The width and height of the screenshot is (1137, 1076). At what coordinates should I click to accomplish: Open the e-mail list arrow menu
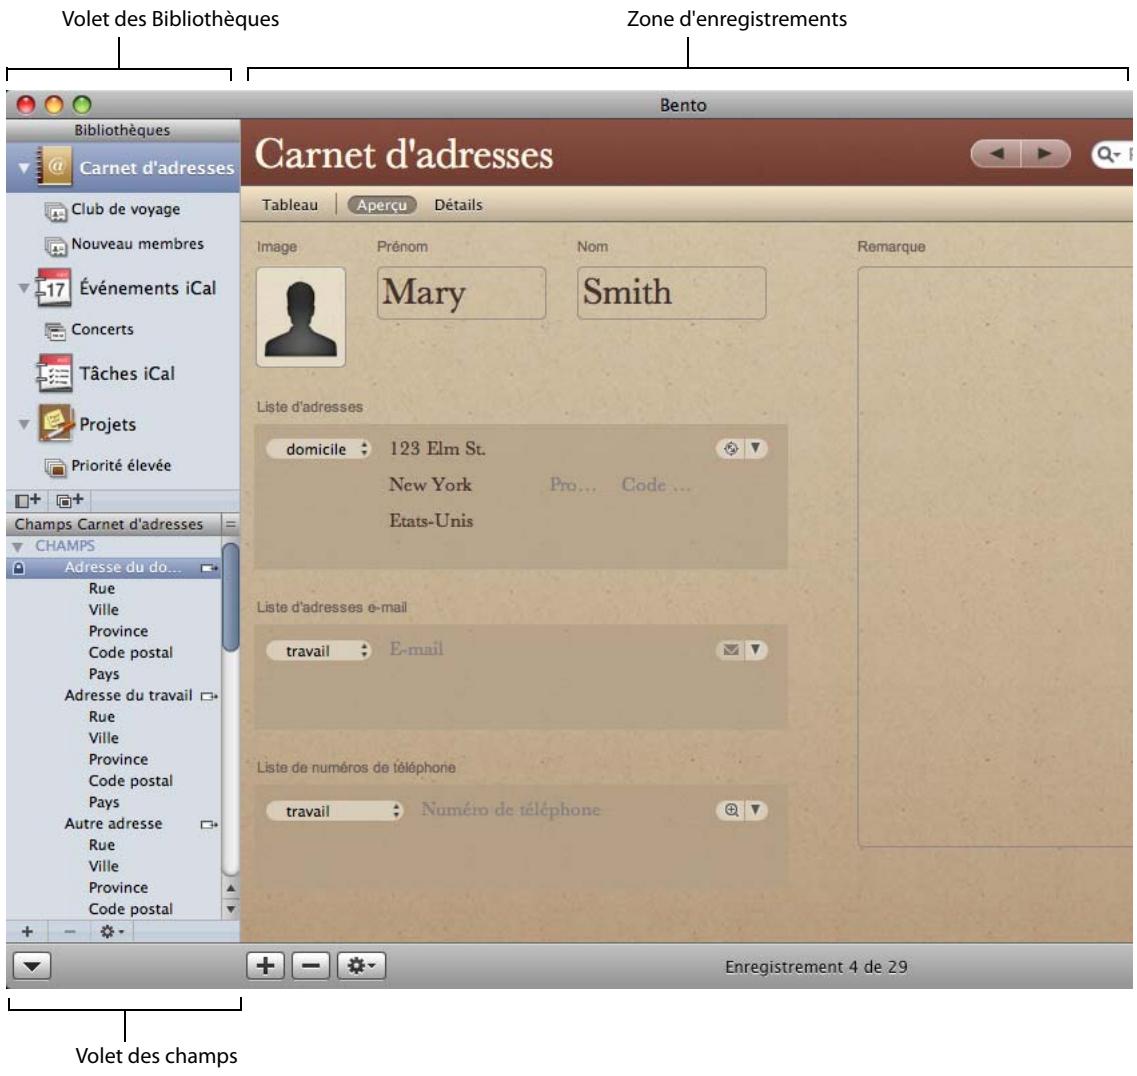(x=756, y=650)
